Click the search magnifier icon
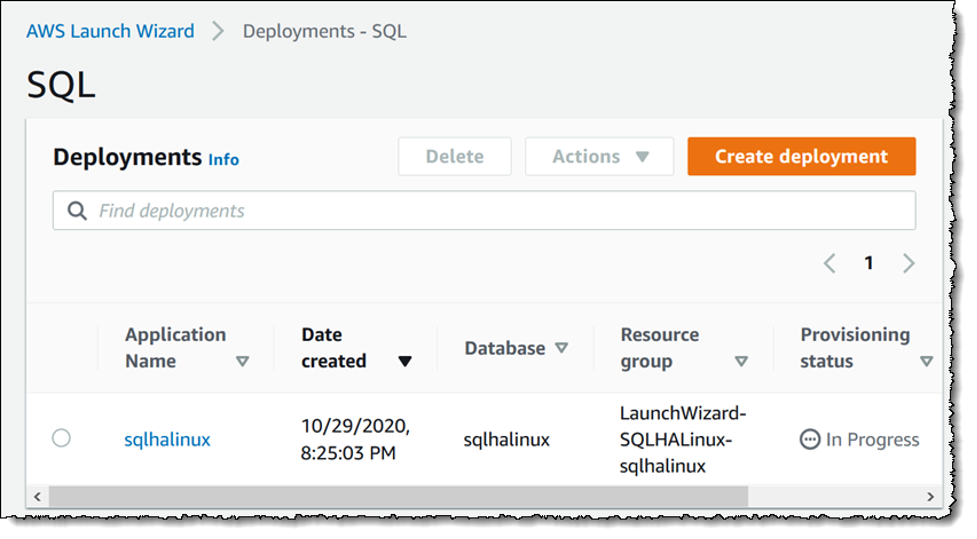This screenshot has width=977, height=539. click(76, 211)
